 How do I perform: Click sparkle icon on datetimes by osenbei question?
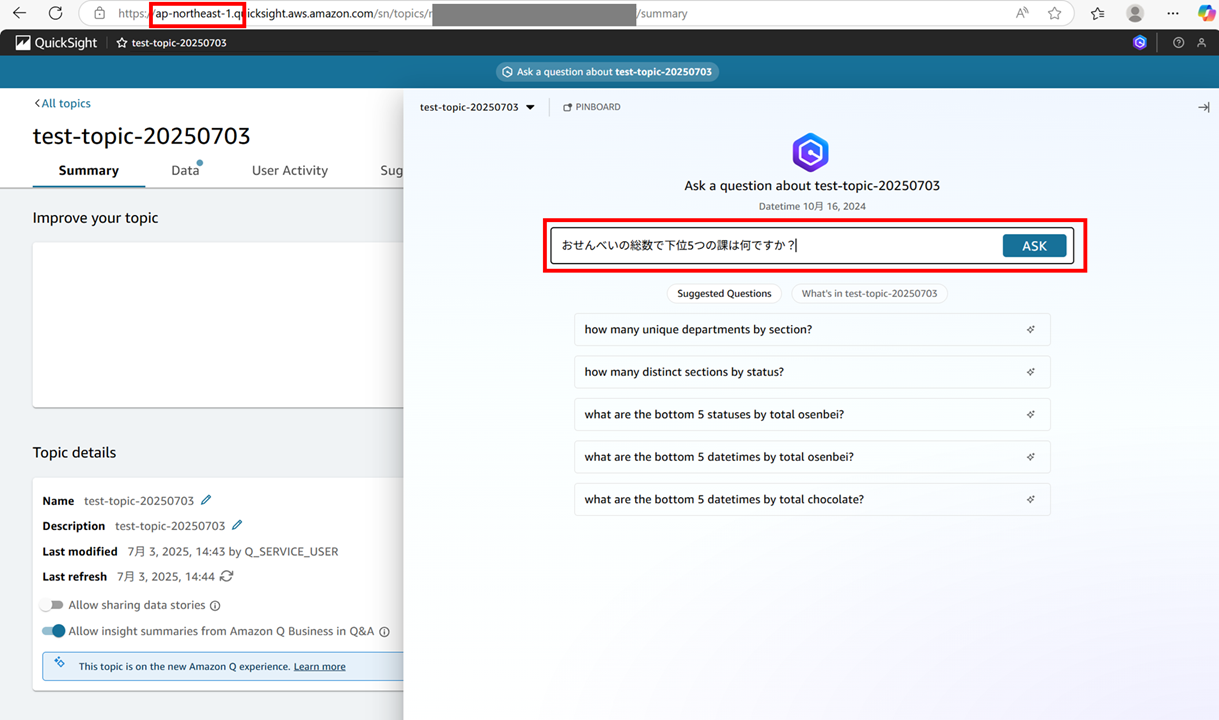1031,457
